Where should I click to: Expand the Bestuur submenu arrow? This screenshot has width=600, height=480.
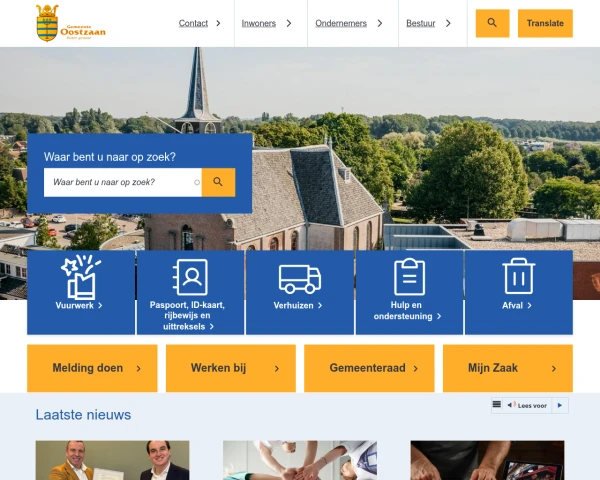click(448, 23)
